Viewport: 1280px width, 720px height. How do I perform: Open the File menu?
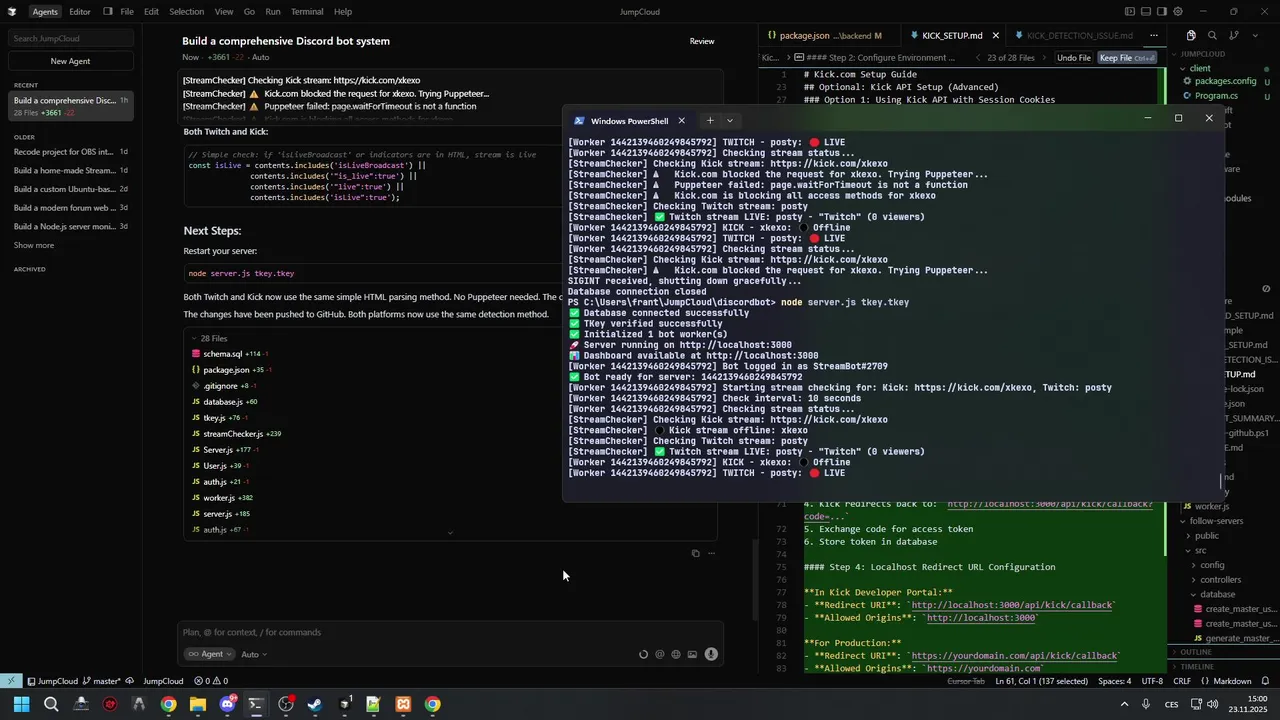pyautogui.click(x=127, y=12)
